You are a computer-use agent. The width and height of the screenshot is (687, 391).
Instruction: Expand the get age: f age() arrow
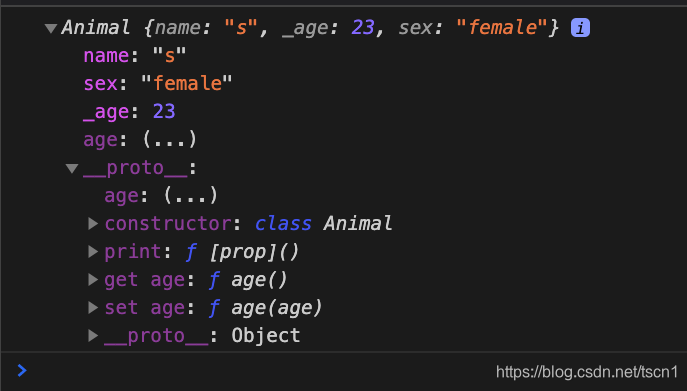point(92,280)
